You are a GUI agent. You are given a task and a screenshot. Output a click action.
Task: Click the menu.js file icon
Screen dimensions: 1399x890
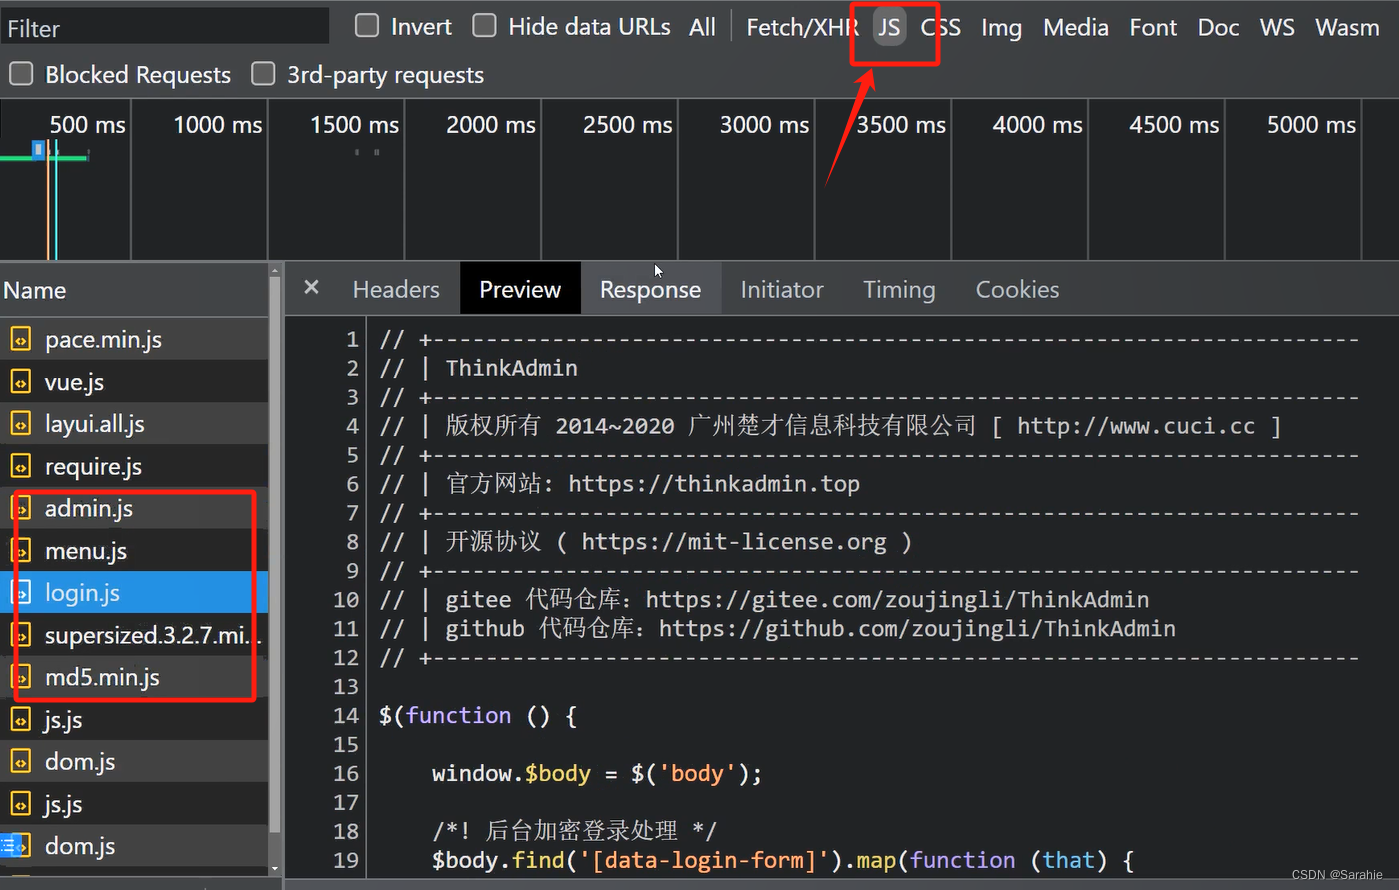click(20, 551)
